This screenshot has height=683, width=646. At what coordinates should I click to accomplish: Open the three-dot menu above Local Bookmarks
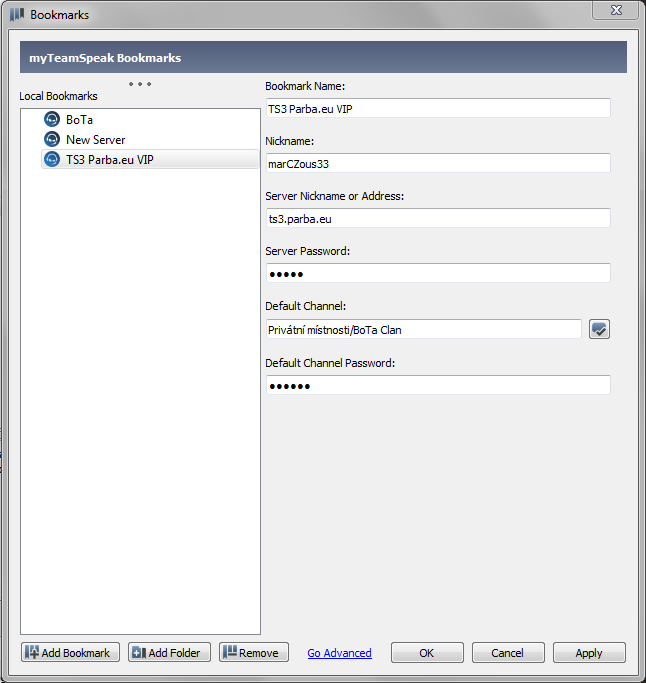point(140,84)
